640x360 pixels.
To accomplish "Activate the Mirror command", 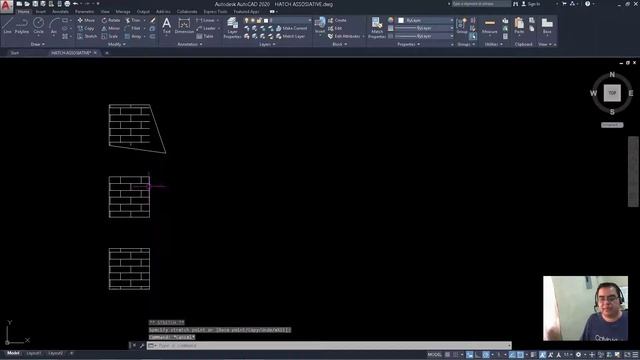I will pyautogui.click(x=111, y=28).
